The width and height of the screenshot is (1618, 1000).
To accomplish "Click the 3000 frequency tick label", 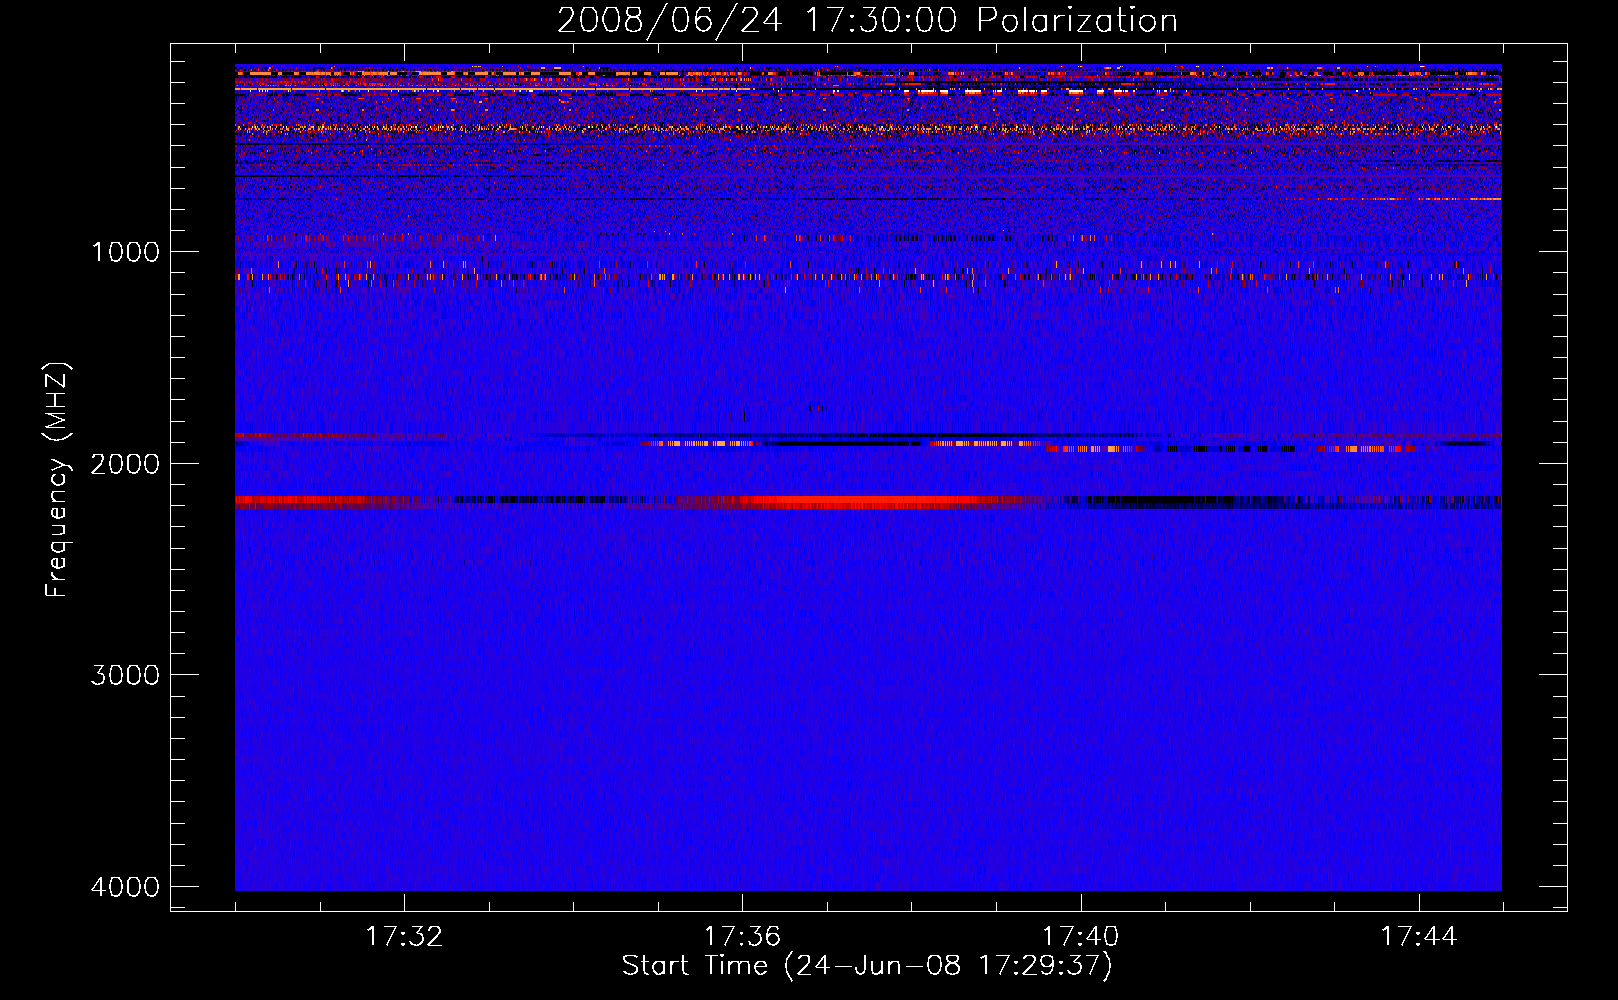I will pos(125,675).
